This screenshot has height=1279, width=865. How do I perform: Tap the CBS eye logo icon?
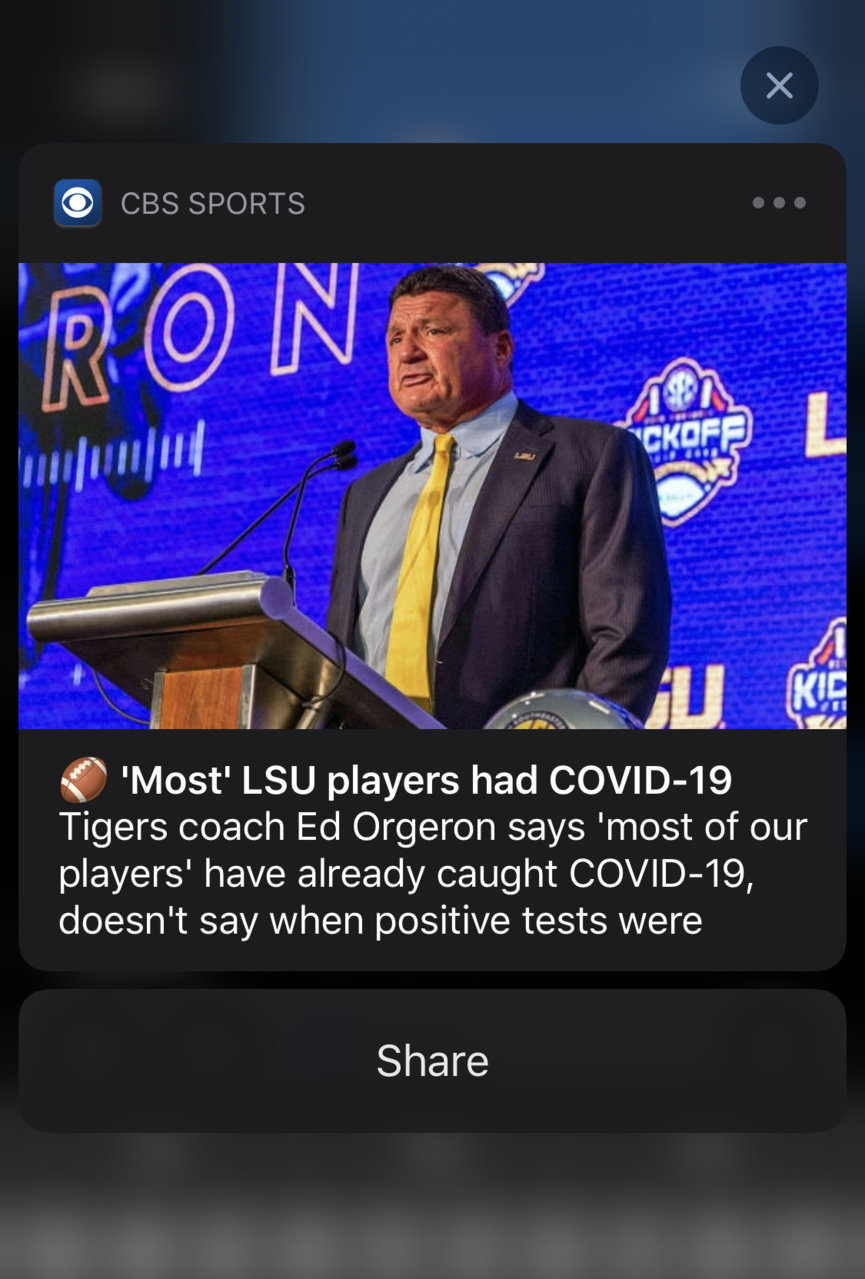click(77, 203)
